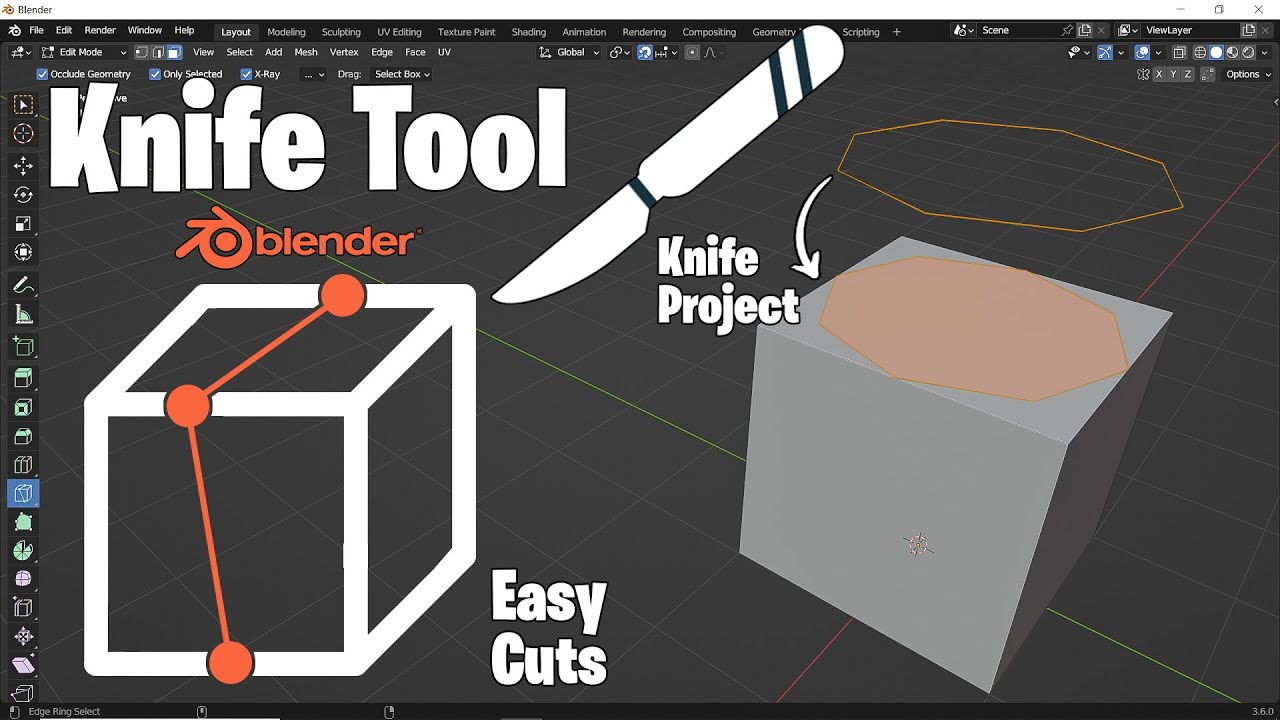Viewport: 1280px width, 720px height.
Task: Pin the Scene button
Action: pyautogui.click(x=1068, y=31)
